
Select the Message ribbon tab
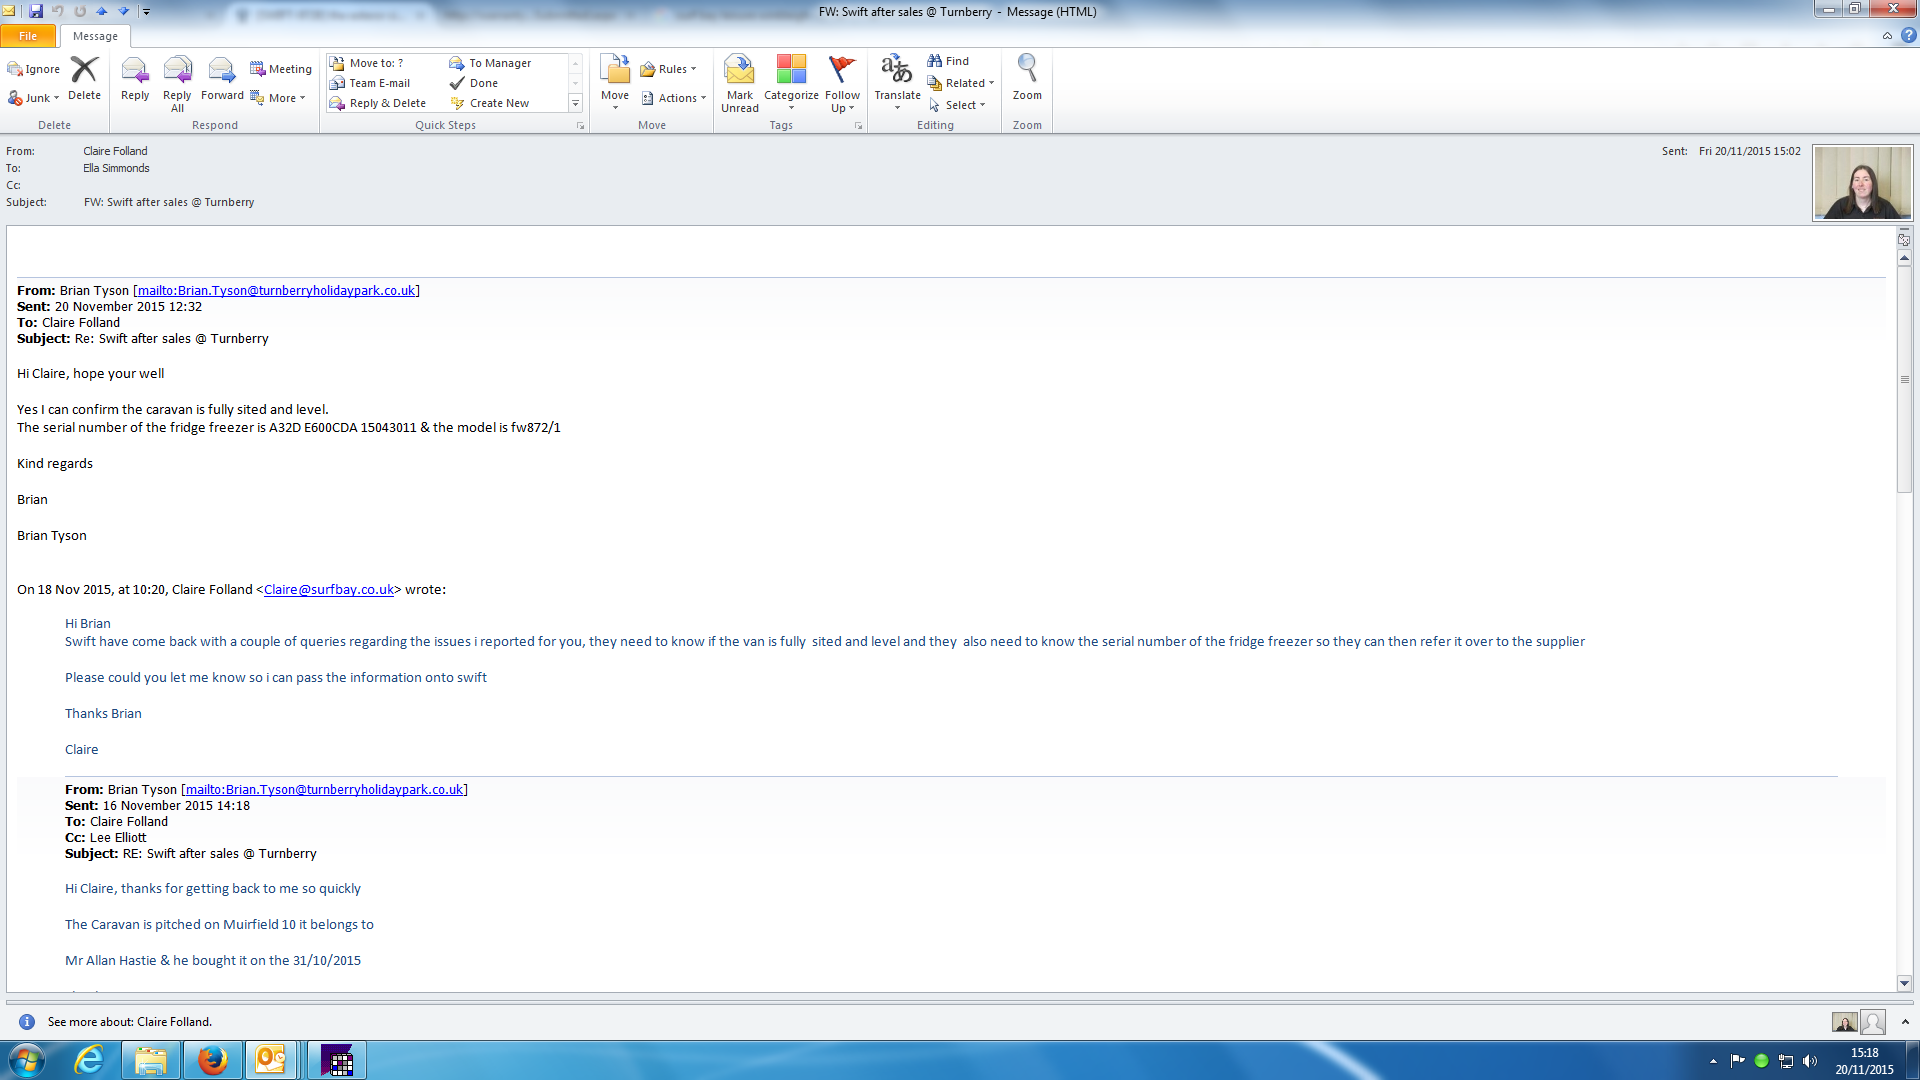click(x=95, y=36)
